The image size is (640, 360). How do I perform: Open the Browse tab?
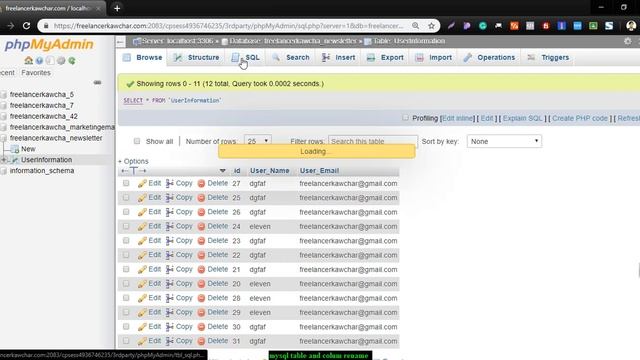[x=142, y=58]
